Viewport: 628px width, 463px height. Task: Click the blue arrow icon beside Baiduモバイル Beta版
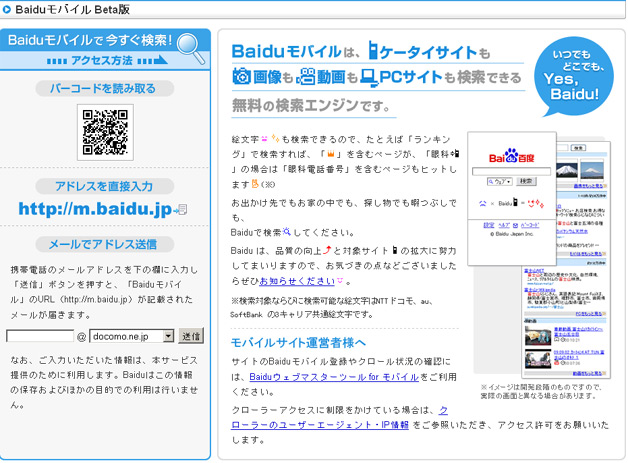click(x=8, y=10)
